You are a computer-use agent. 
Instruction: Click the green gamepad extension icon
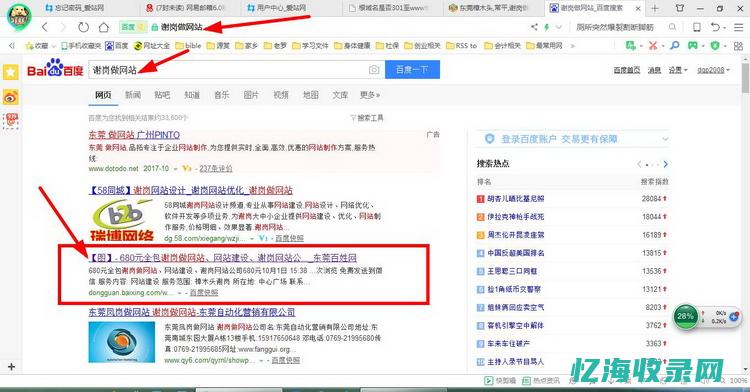click(x=693, y=45)
